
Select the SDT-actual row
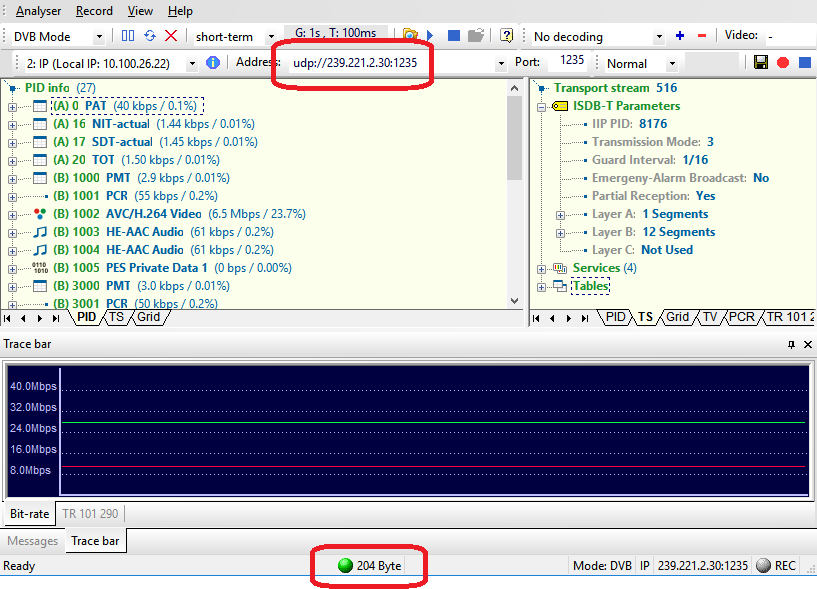(155, 142)
